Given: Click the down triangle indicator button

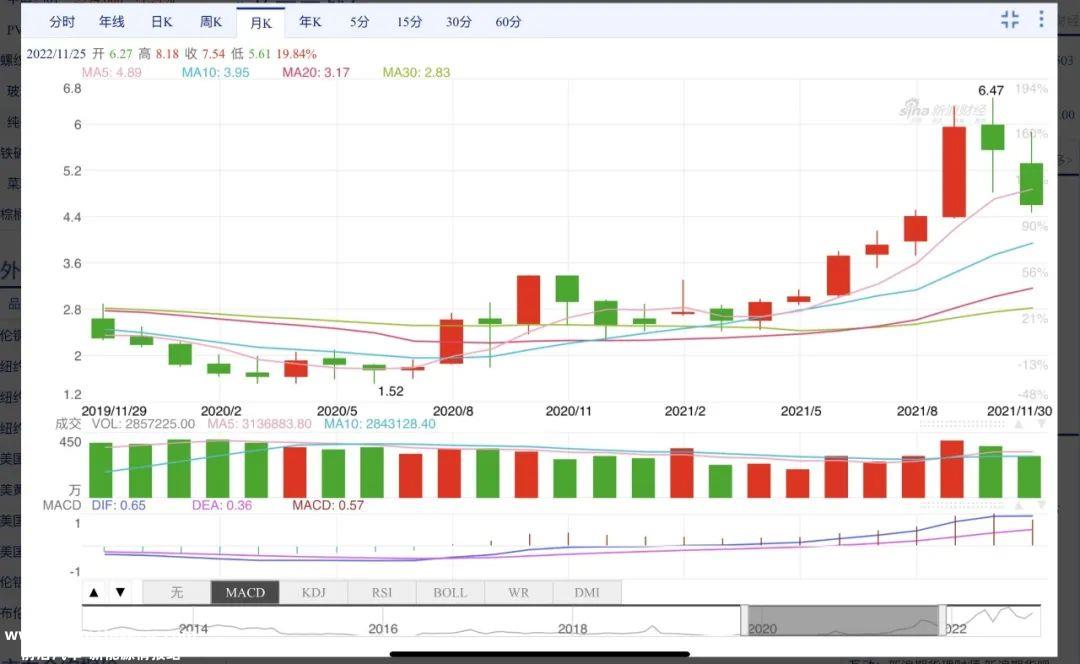Looking at the screenshot, I should coord(121,592).
